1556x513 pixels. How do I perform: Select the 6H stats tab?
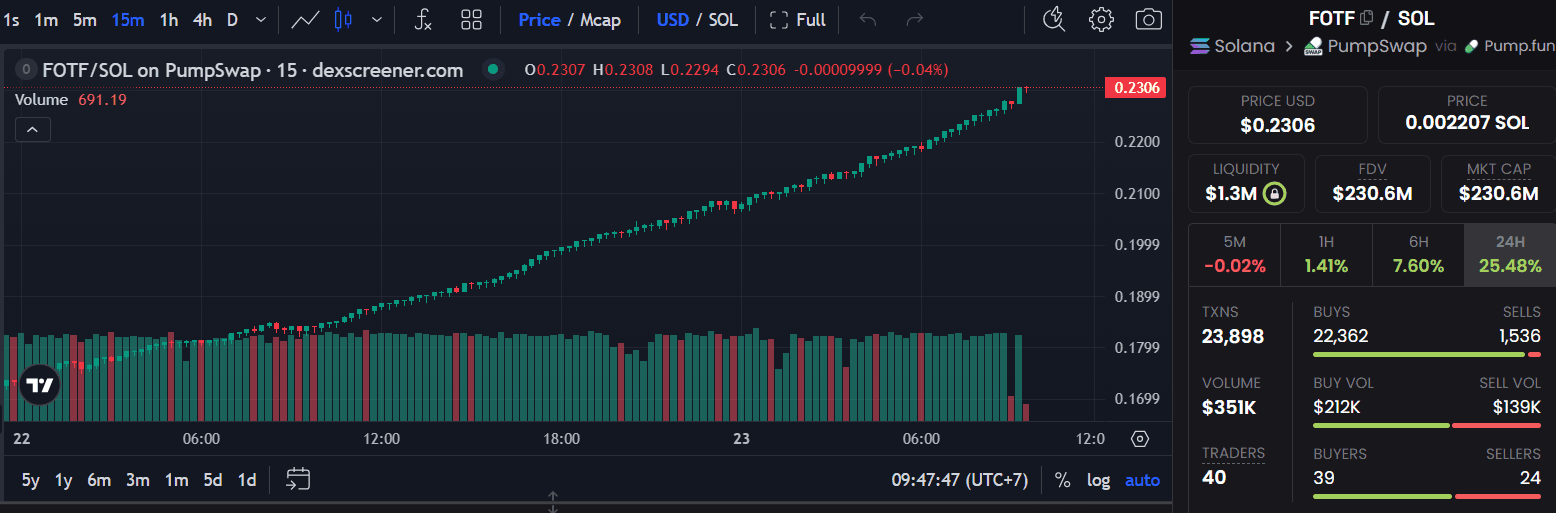point(1418,255)
